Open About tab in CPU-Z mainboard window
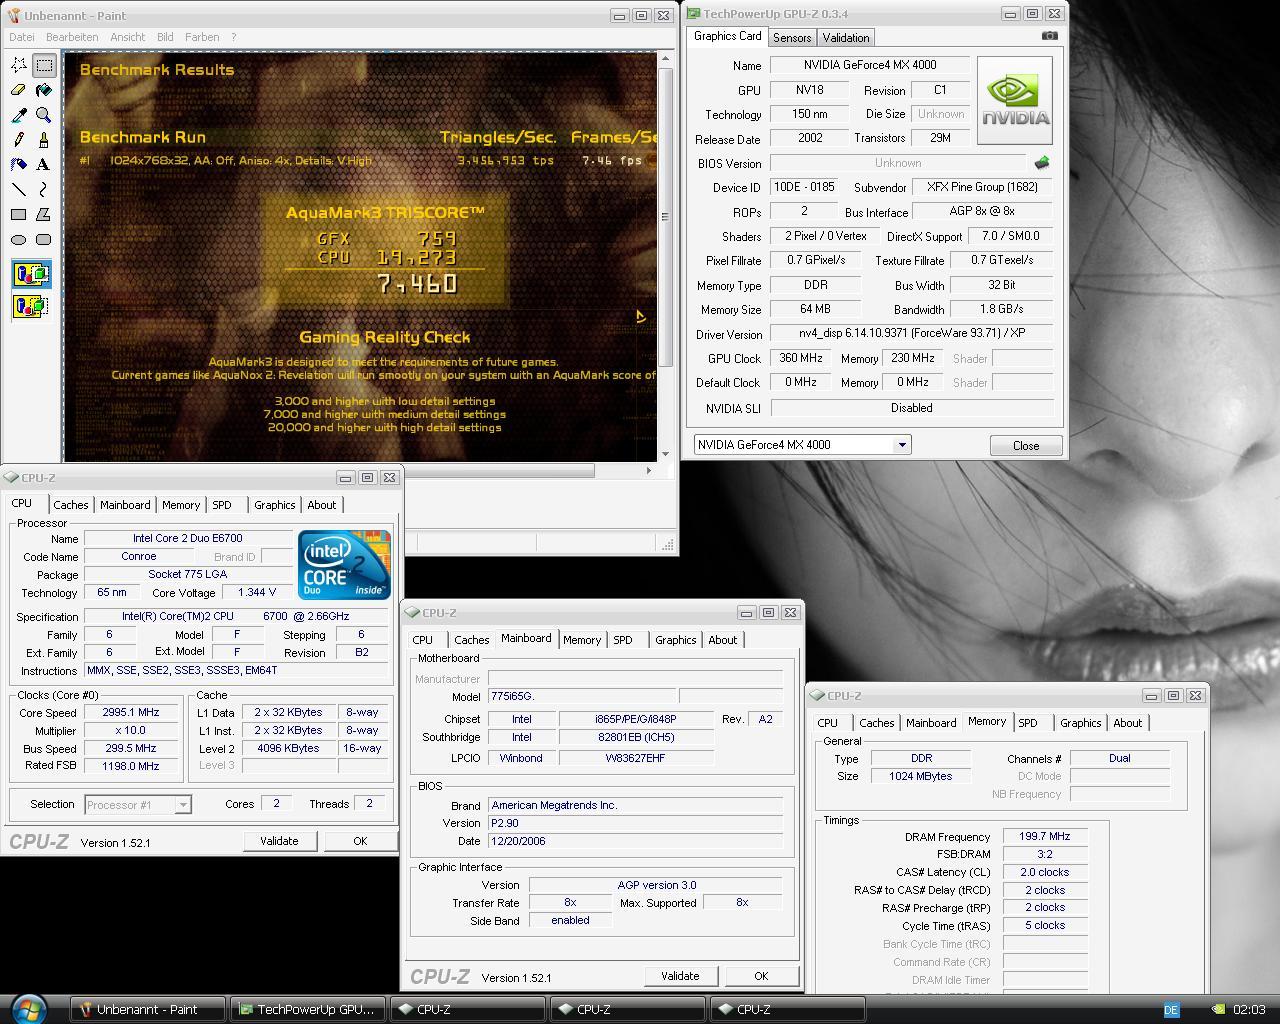1280x1024 pixels. pyautogui.click(x=722, y=640)
